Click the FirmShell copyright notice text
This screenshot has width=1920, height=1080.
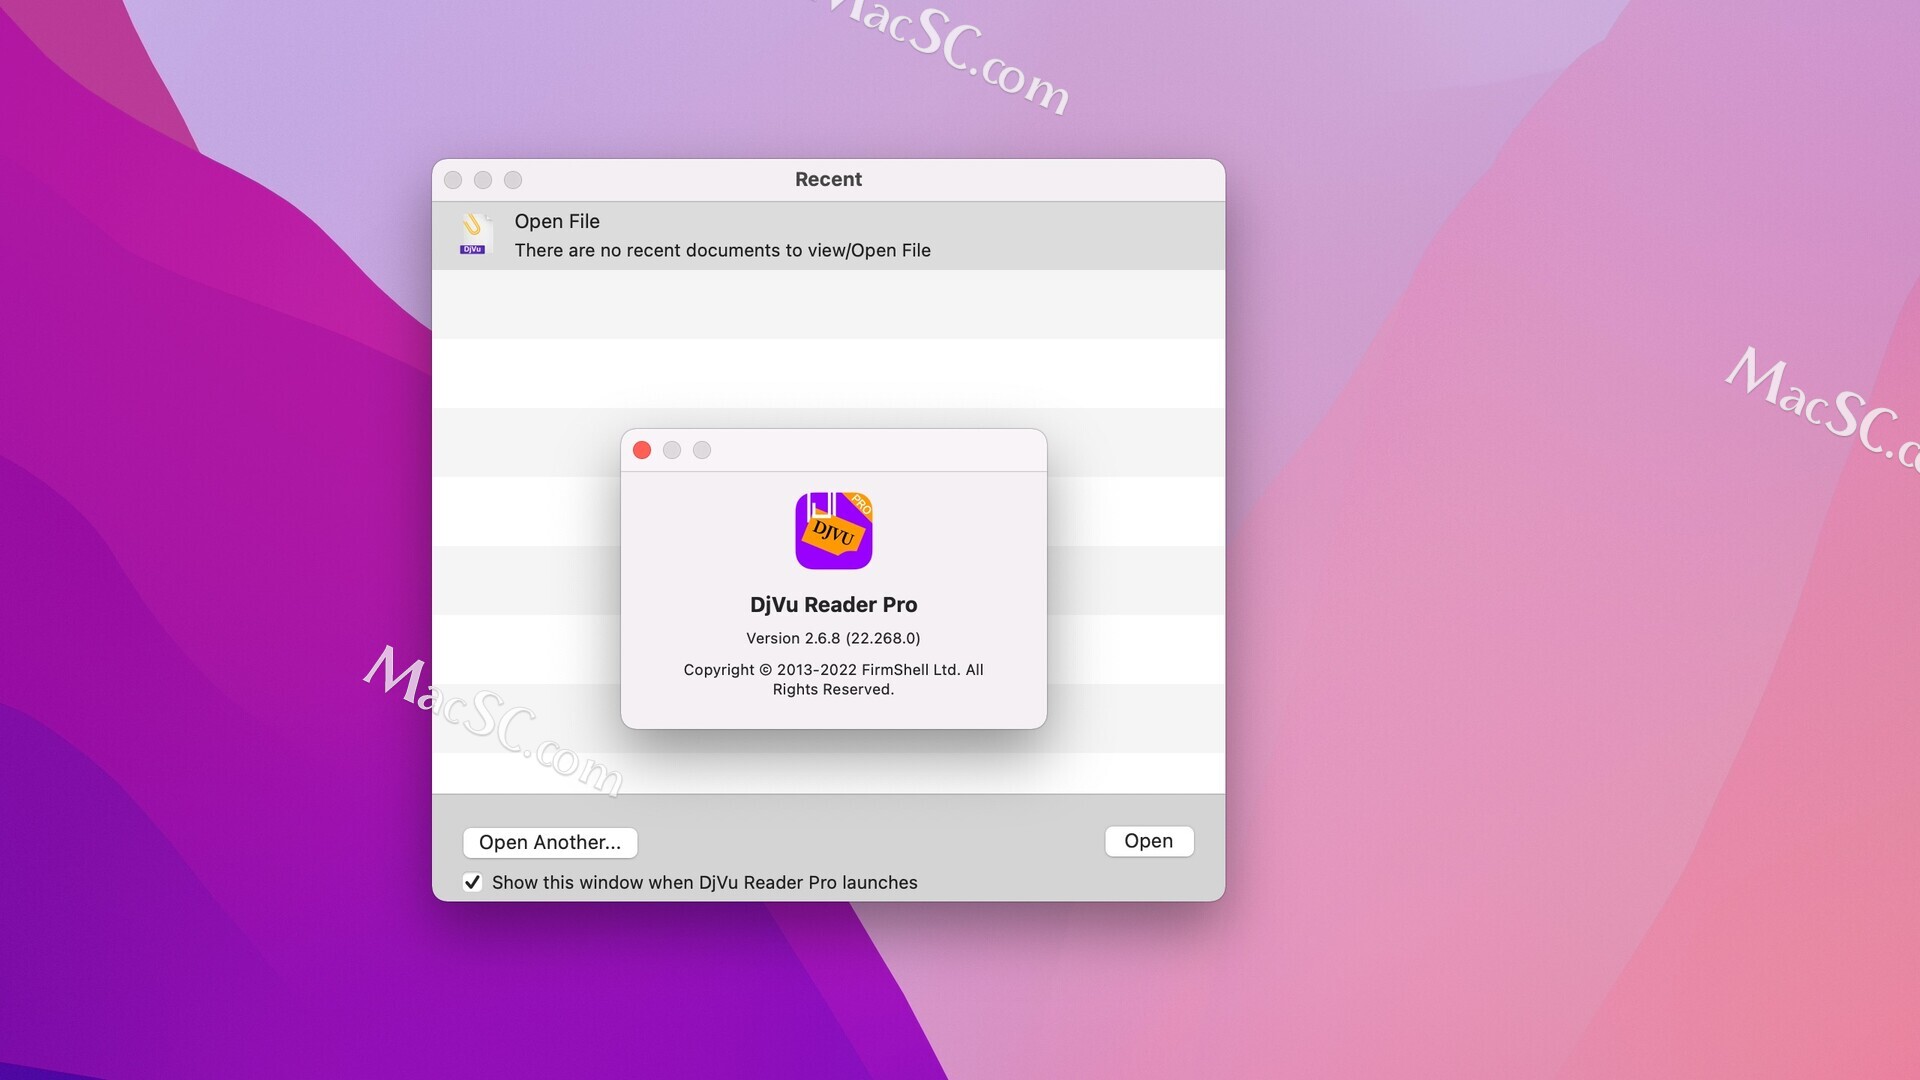[x=833, y=679]
